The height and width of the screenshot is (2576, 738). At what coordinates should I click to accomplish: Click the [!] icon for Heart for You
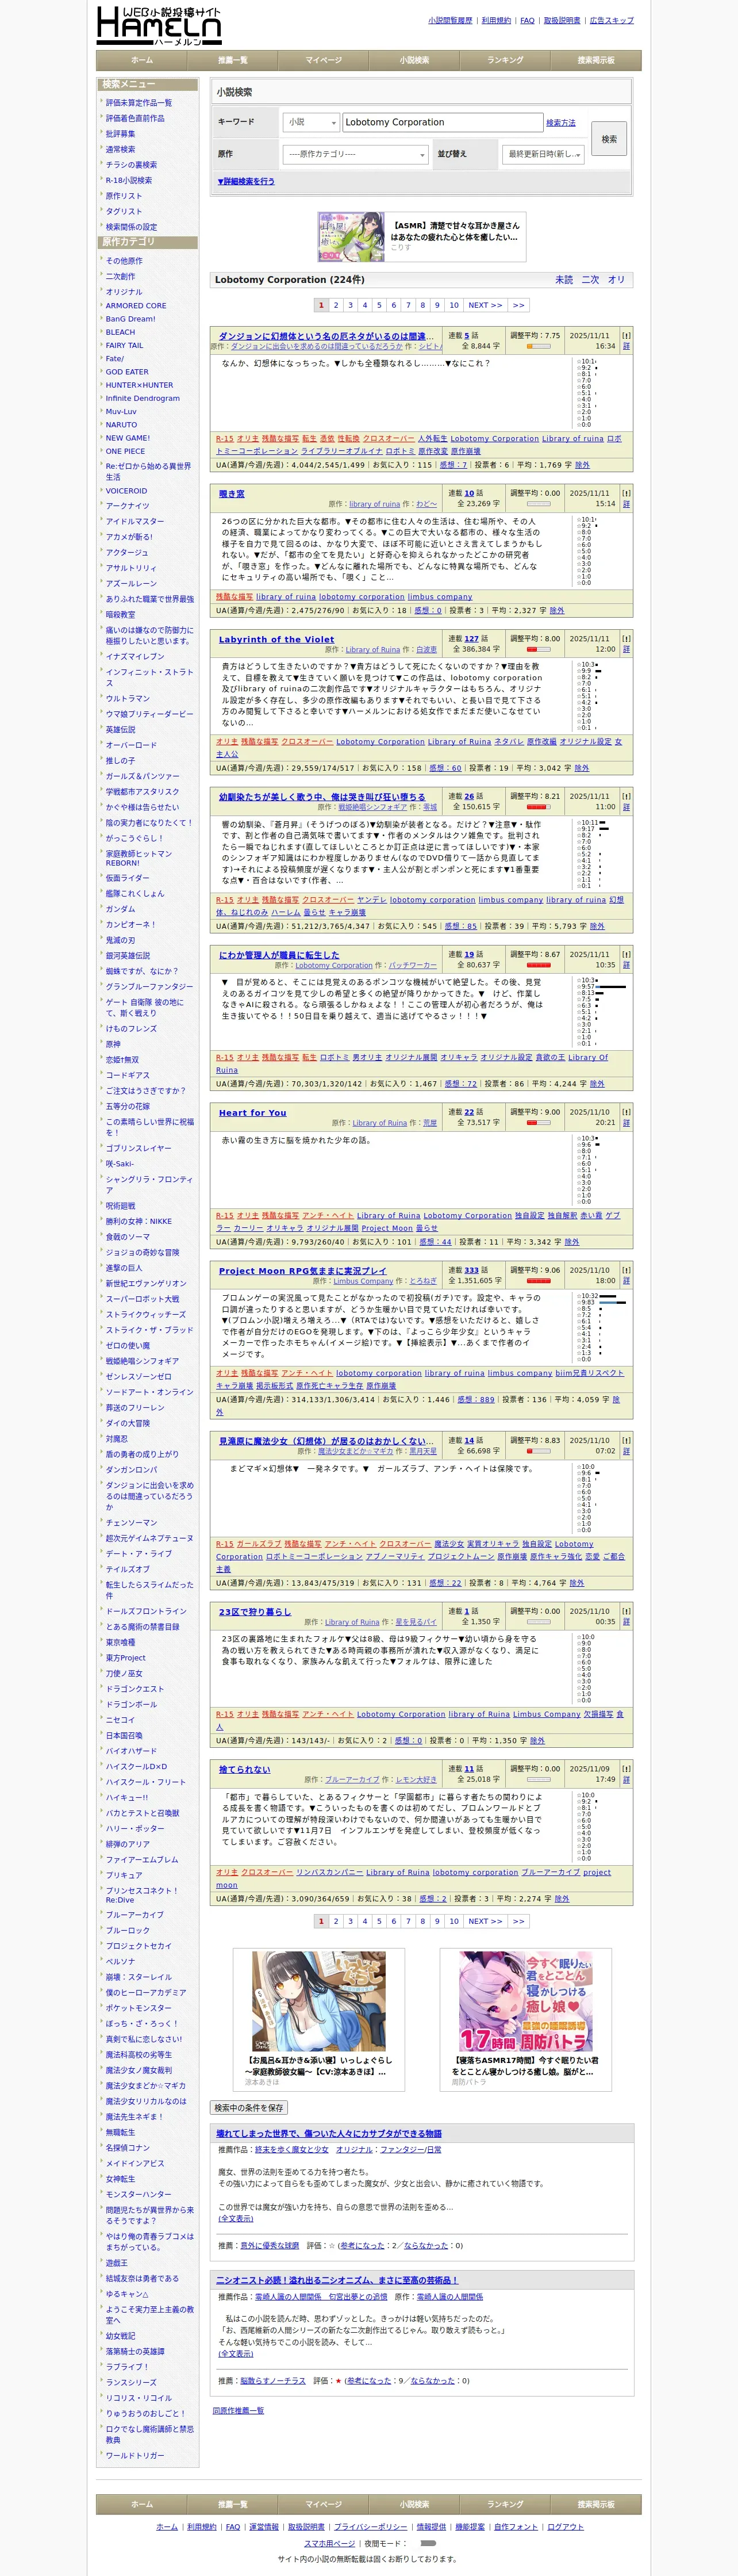pyautogui.click(x=626, y=1111)
